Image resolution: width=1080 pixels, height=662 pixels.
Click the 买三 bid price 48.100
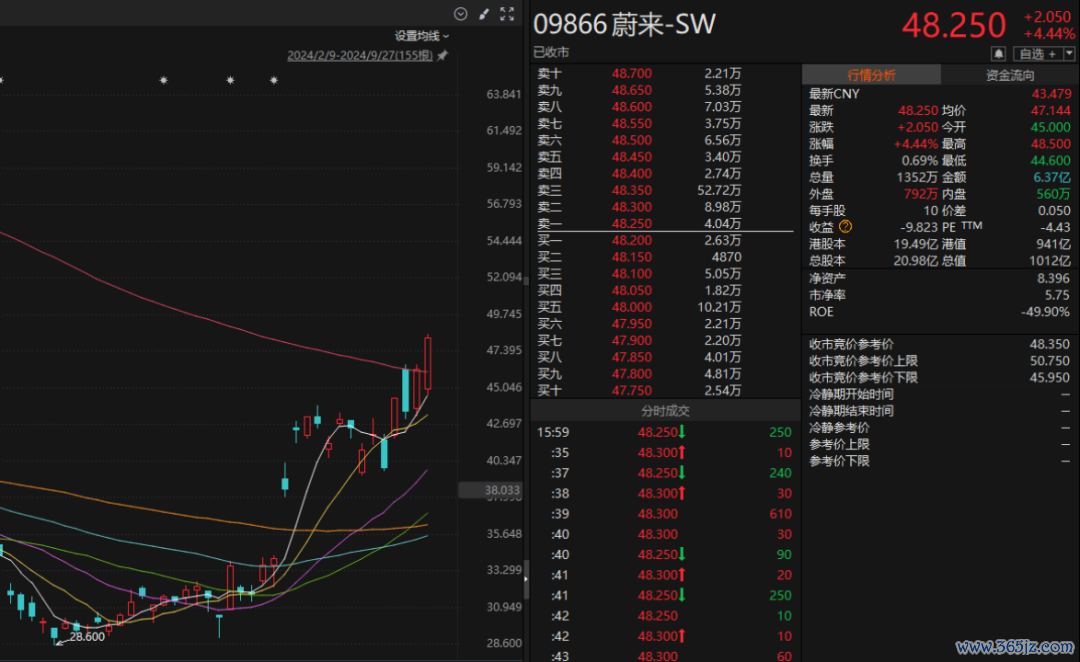(632, 273)
